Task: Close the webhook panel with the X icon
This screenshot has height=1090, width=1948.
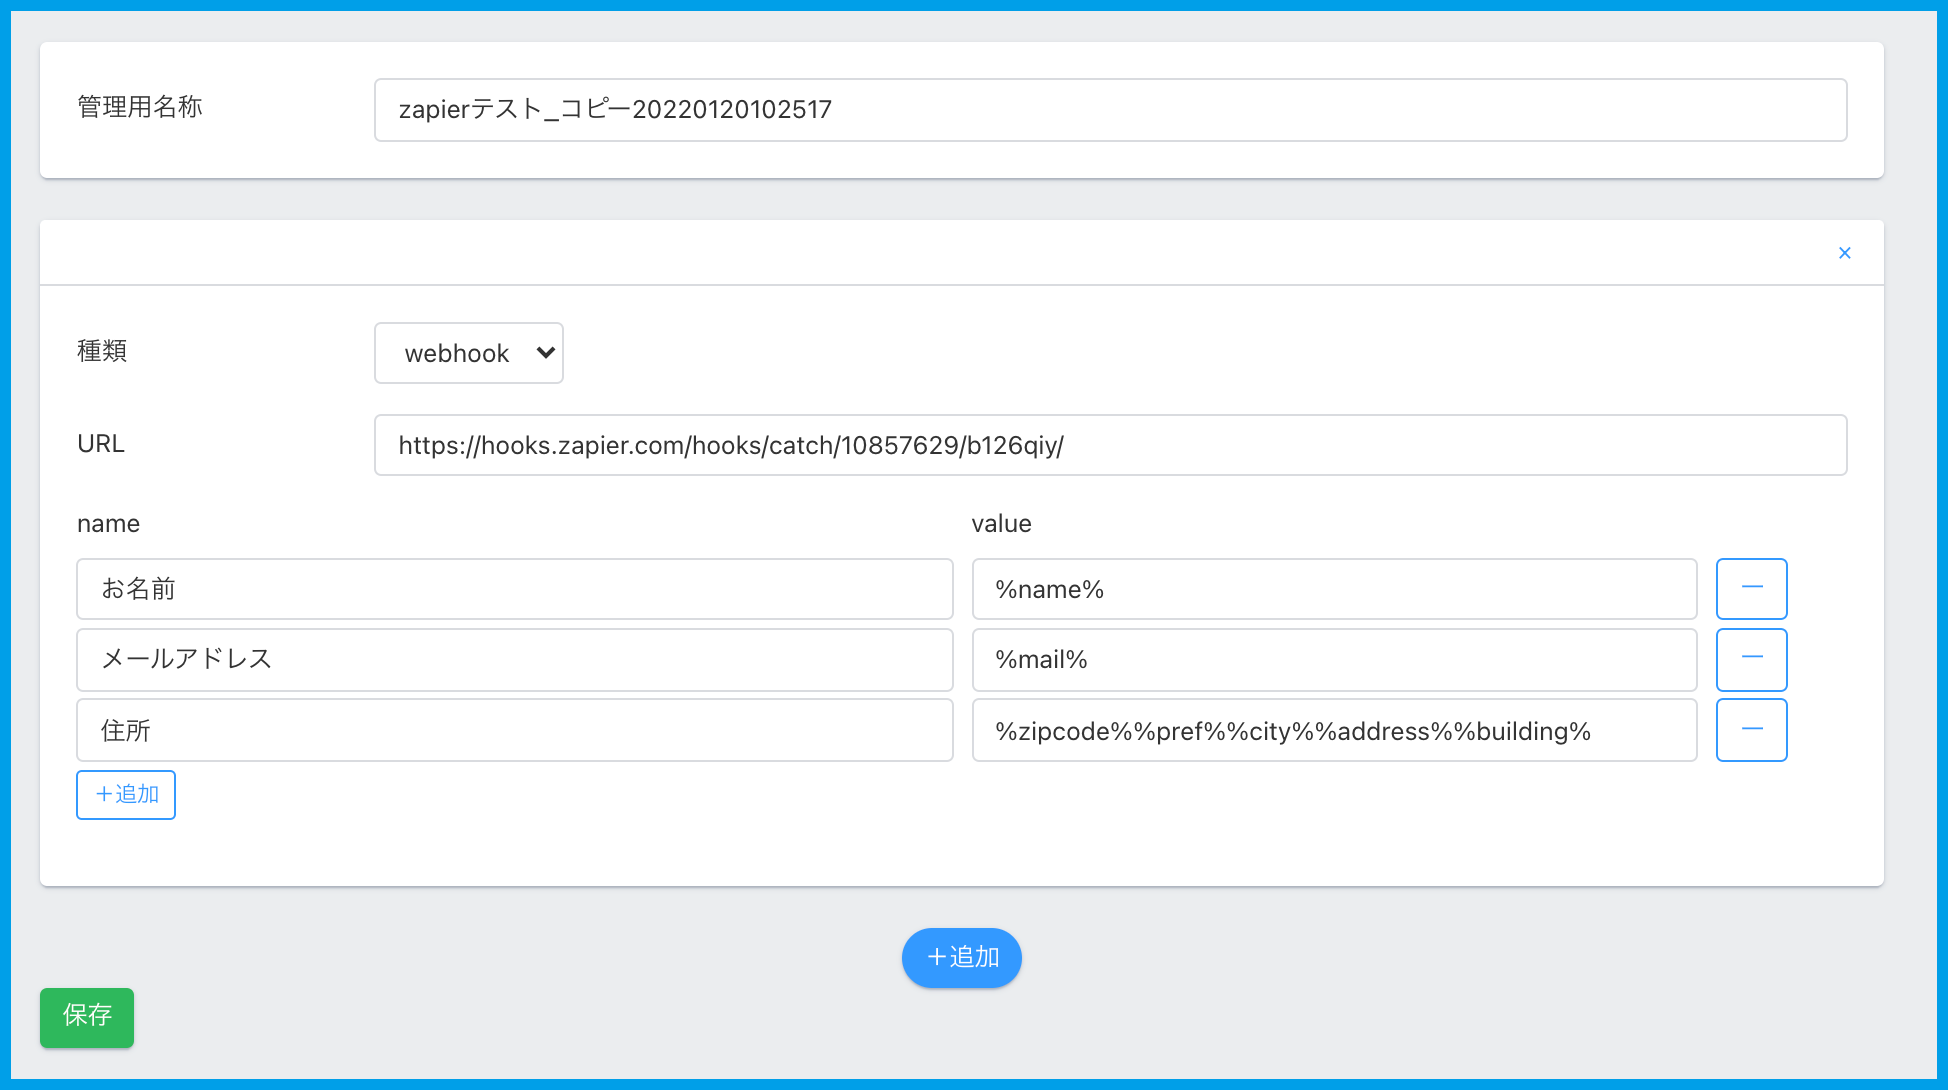Action: pos(1844,253)
